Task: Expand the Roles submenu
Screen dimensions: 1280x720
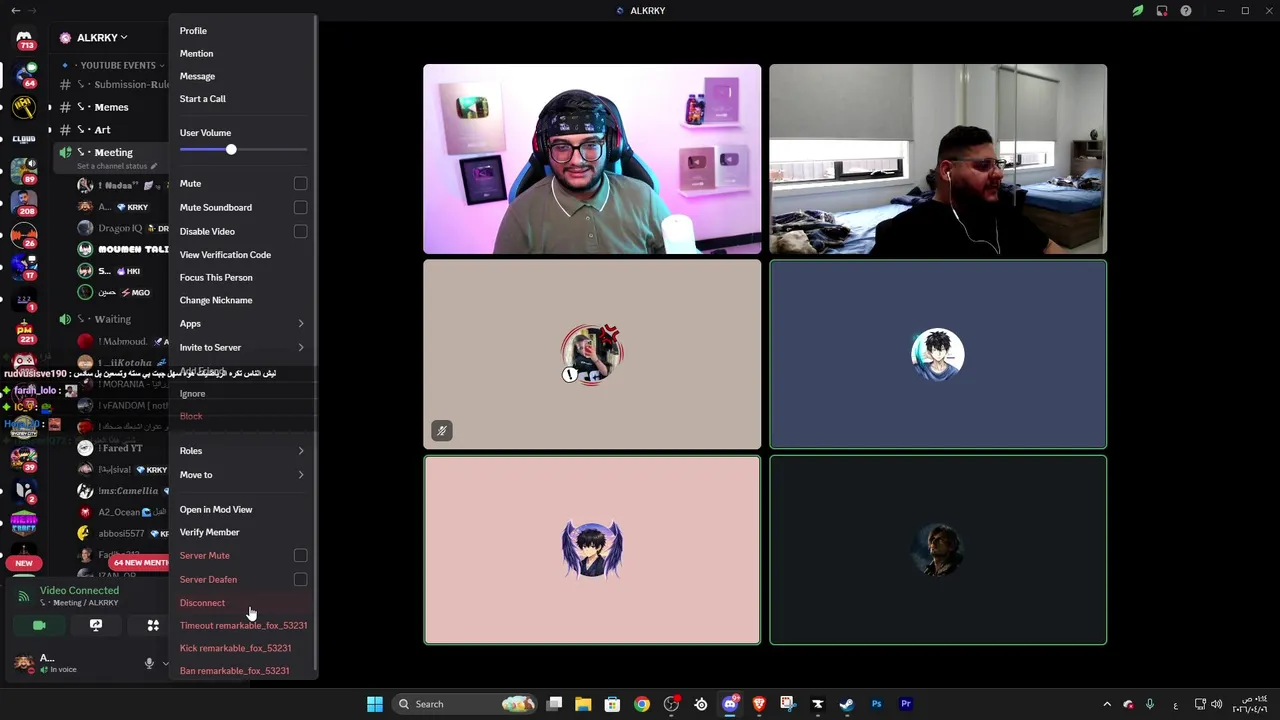Action: (243, 451)
